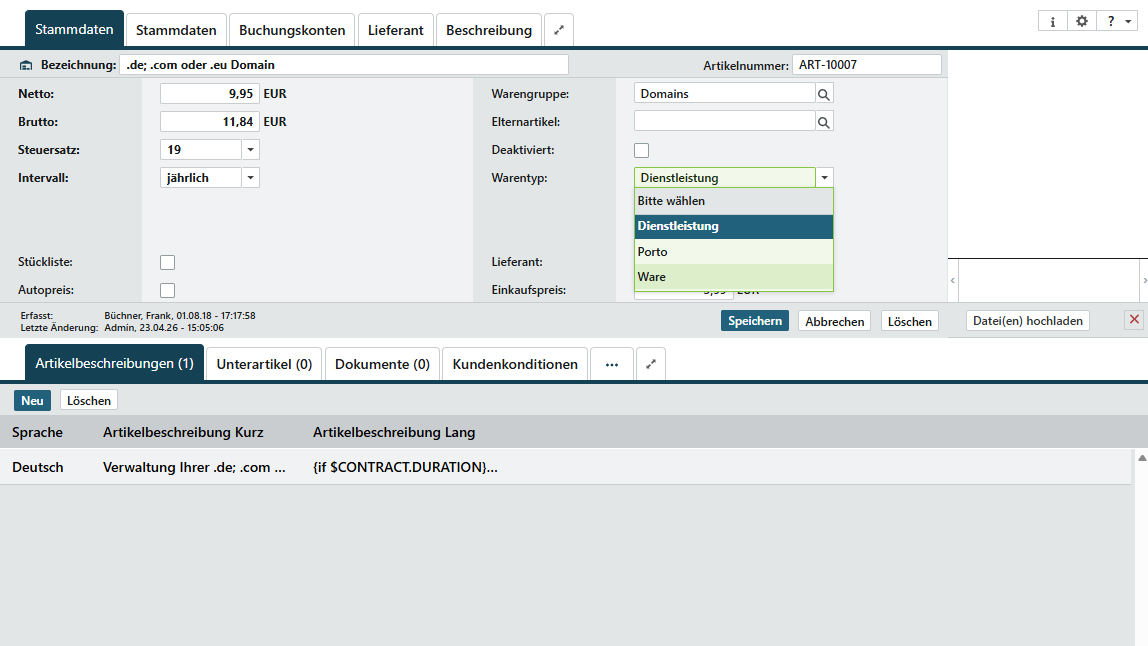Click the Artikelnummer field ART-10007
Viewport: 1148px width, 646px height.
[x=867, y=64]
